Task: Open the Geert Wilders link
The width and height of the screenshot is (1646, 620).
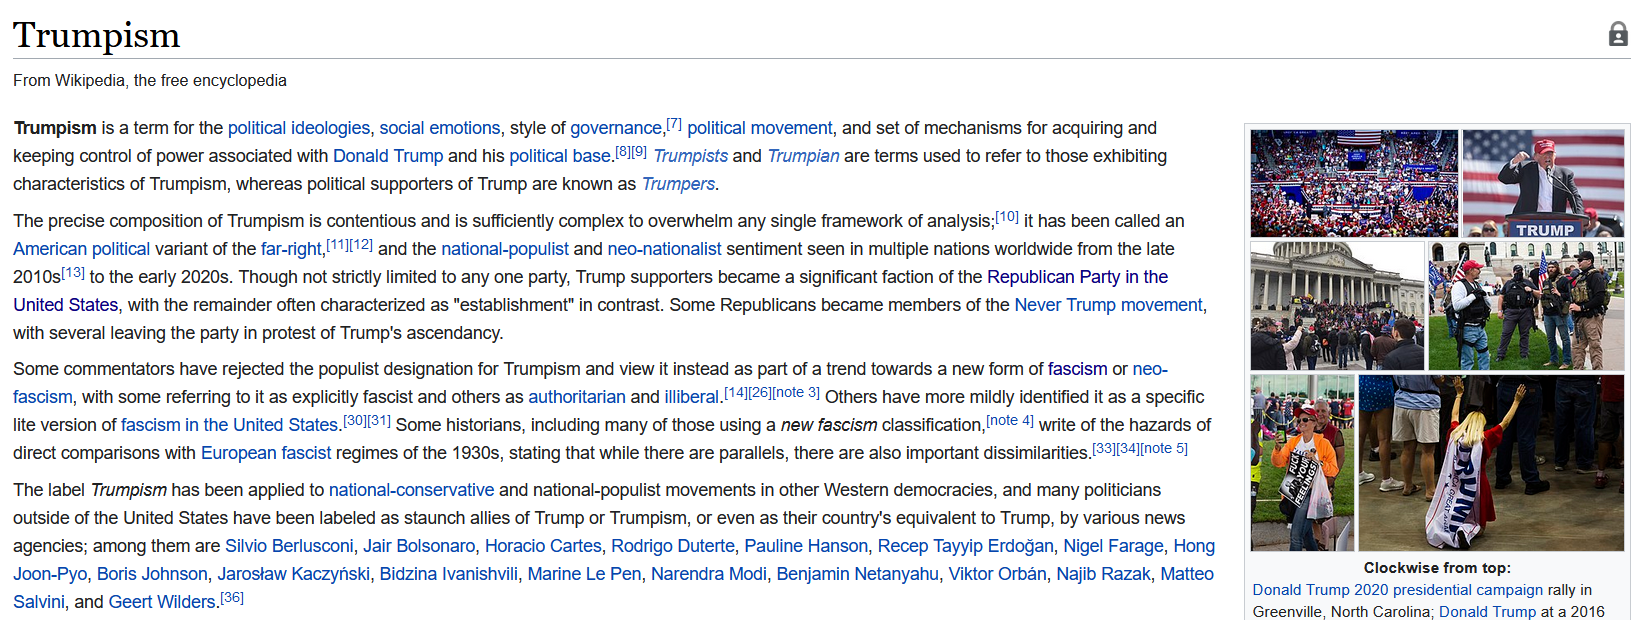Action: 162,602
